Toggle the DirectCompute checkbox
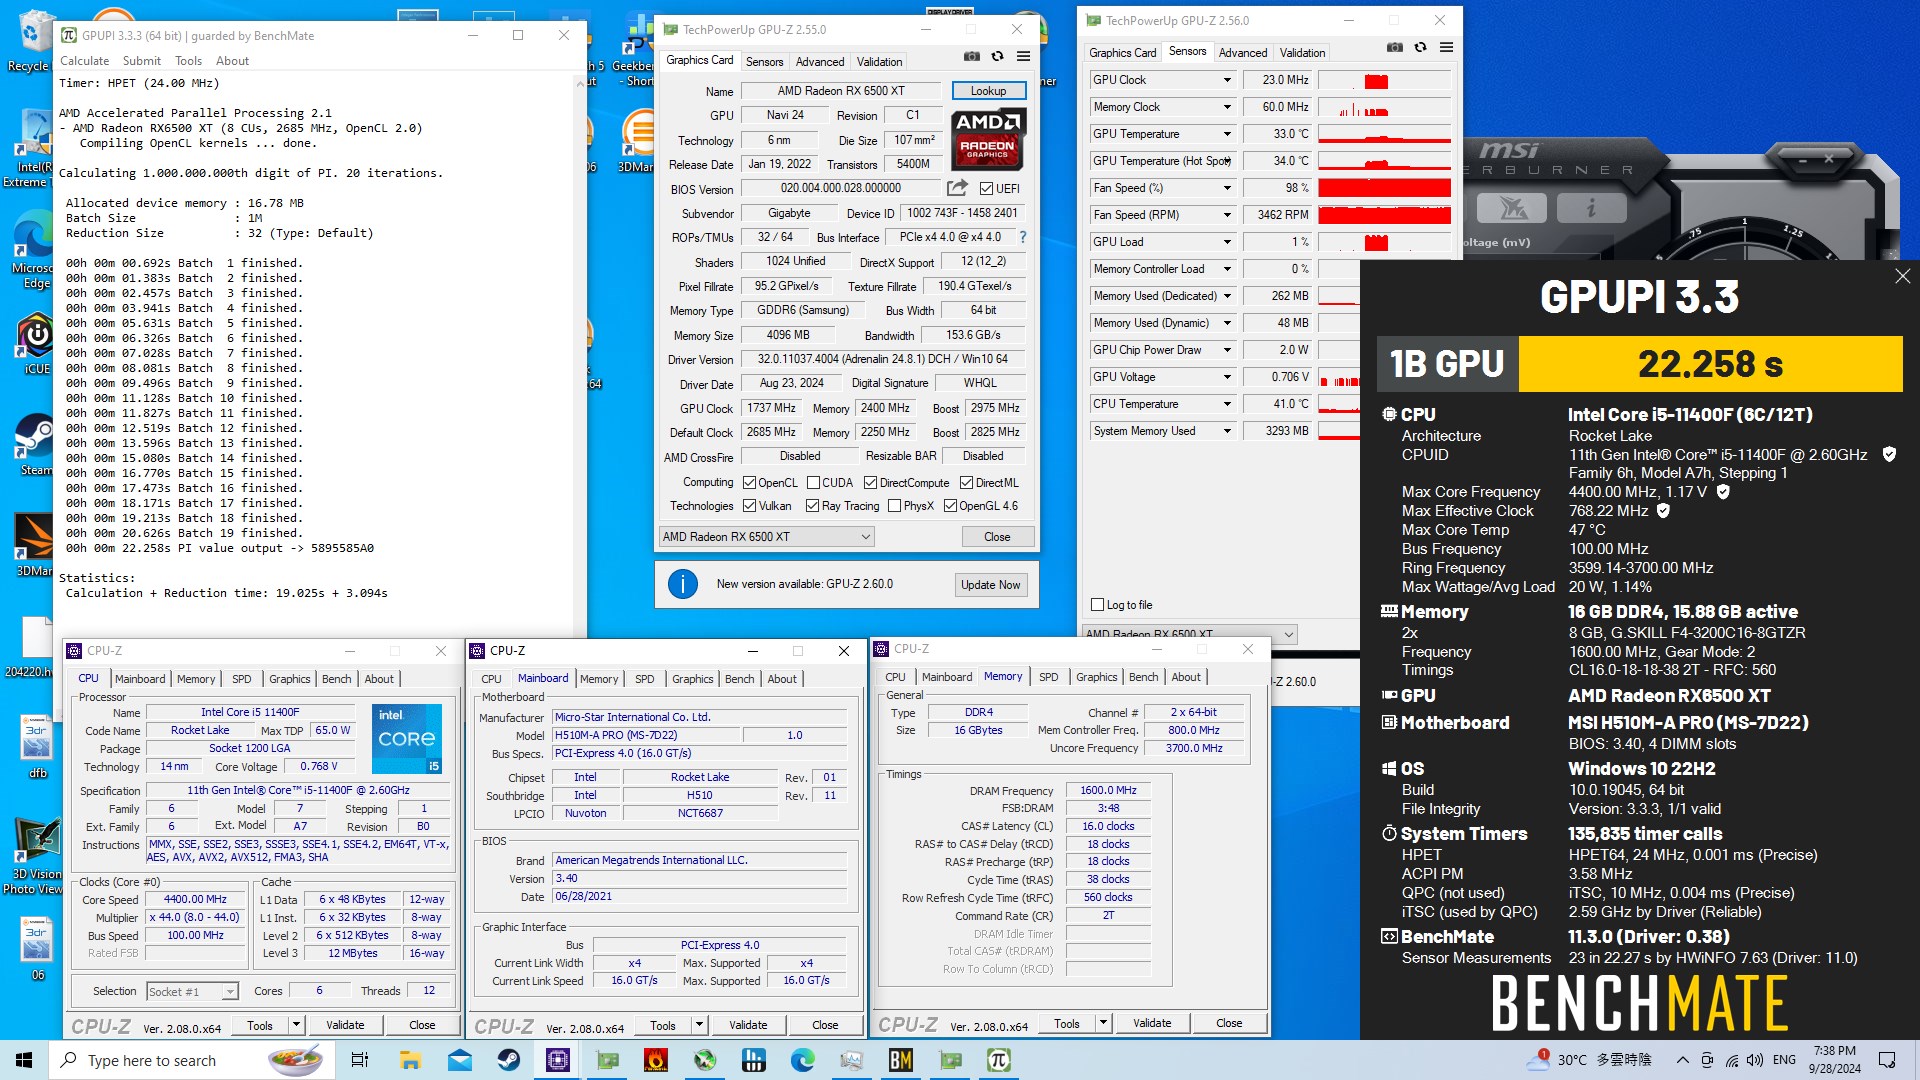The width and height of the screenshot is (1920, 1080). [870, 483]
